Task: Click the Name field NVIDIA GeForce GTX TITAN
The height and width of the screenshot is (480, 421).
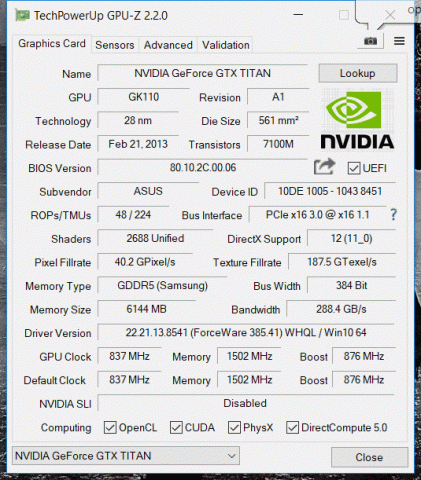Action: 202,73
